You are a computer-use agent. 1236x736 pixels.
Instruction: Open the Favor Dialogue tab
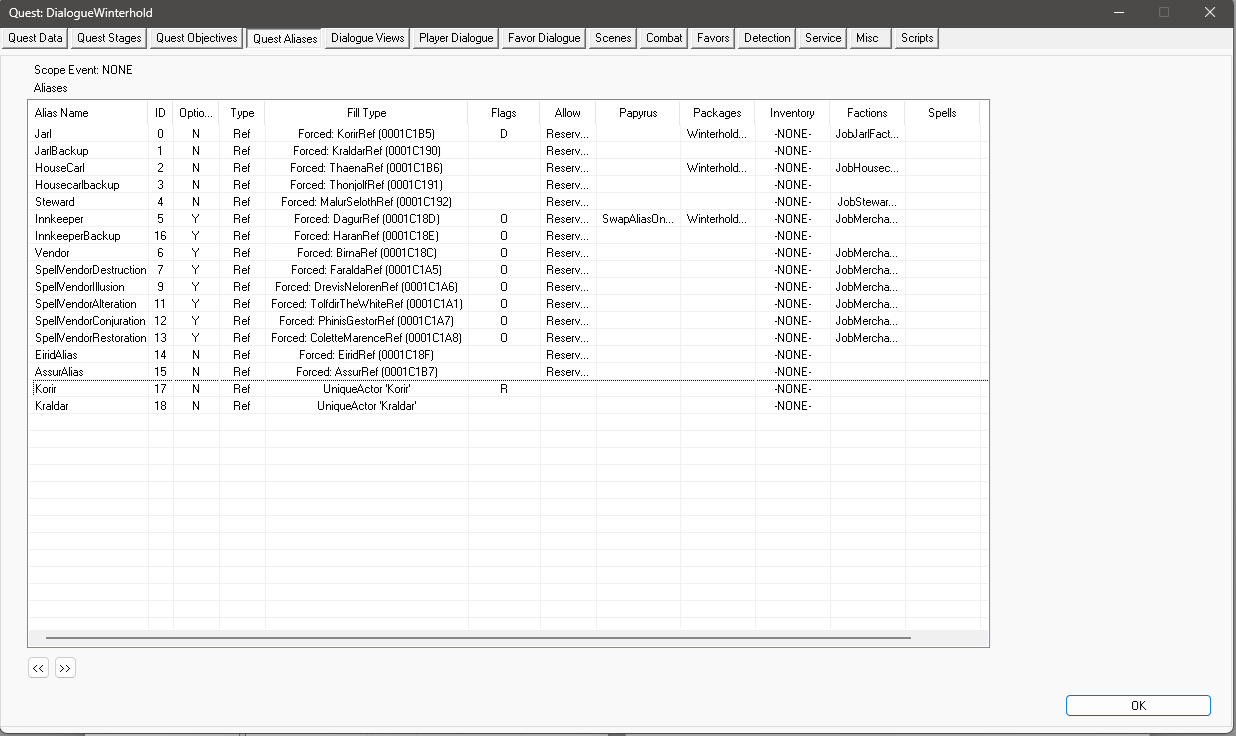pyautogui.click(x=544, y=38)
